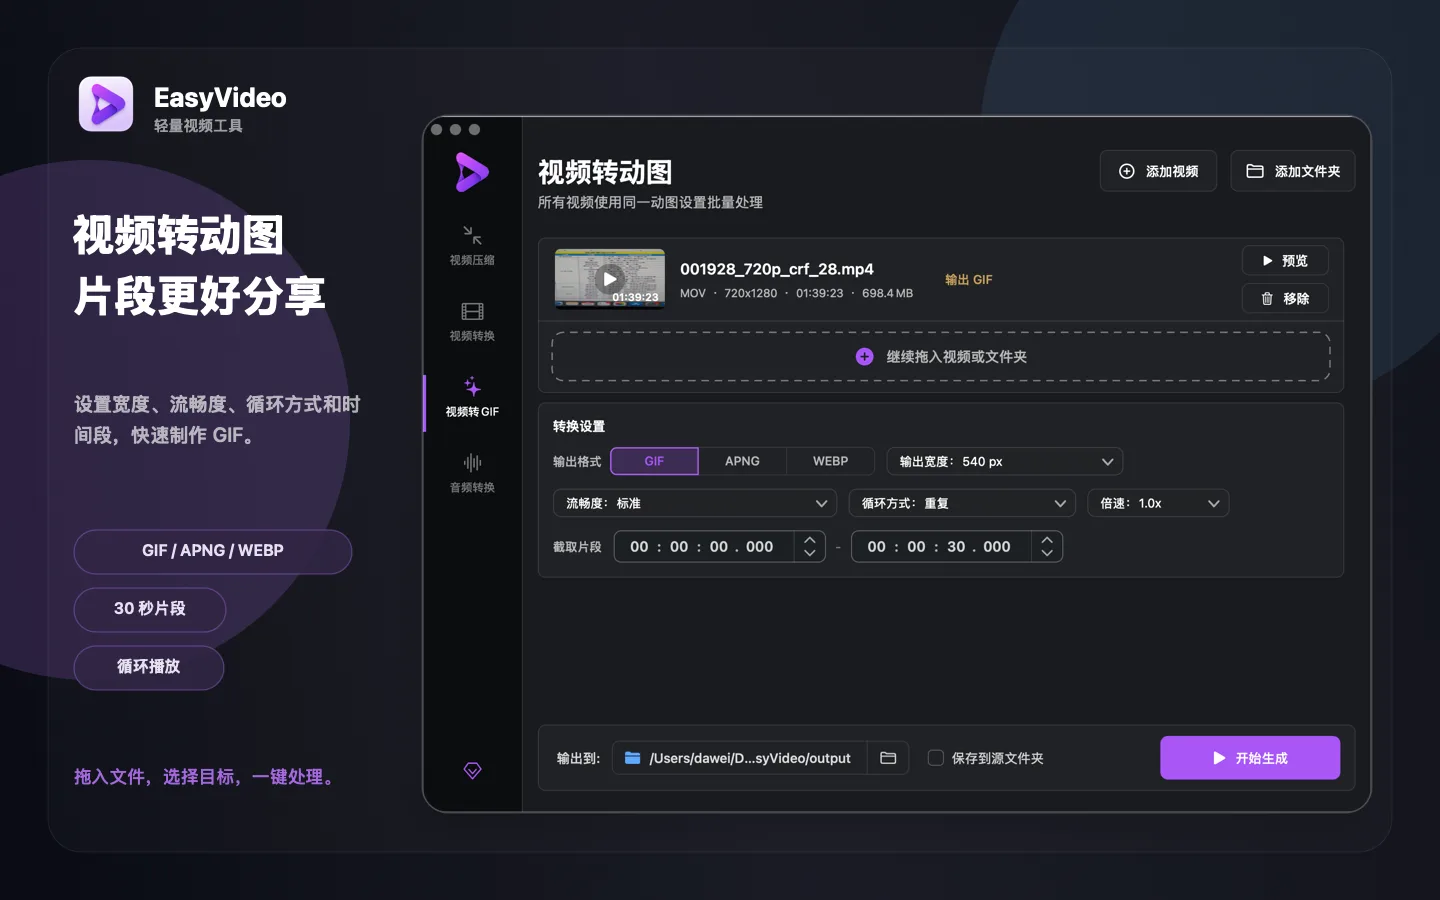This screenshot has height=900, width=1440.
Task: Click the GIF / APNG / WEBP pill
Action: pos(213,551)
